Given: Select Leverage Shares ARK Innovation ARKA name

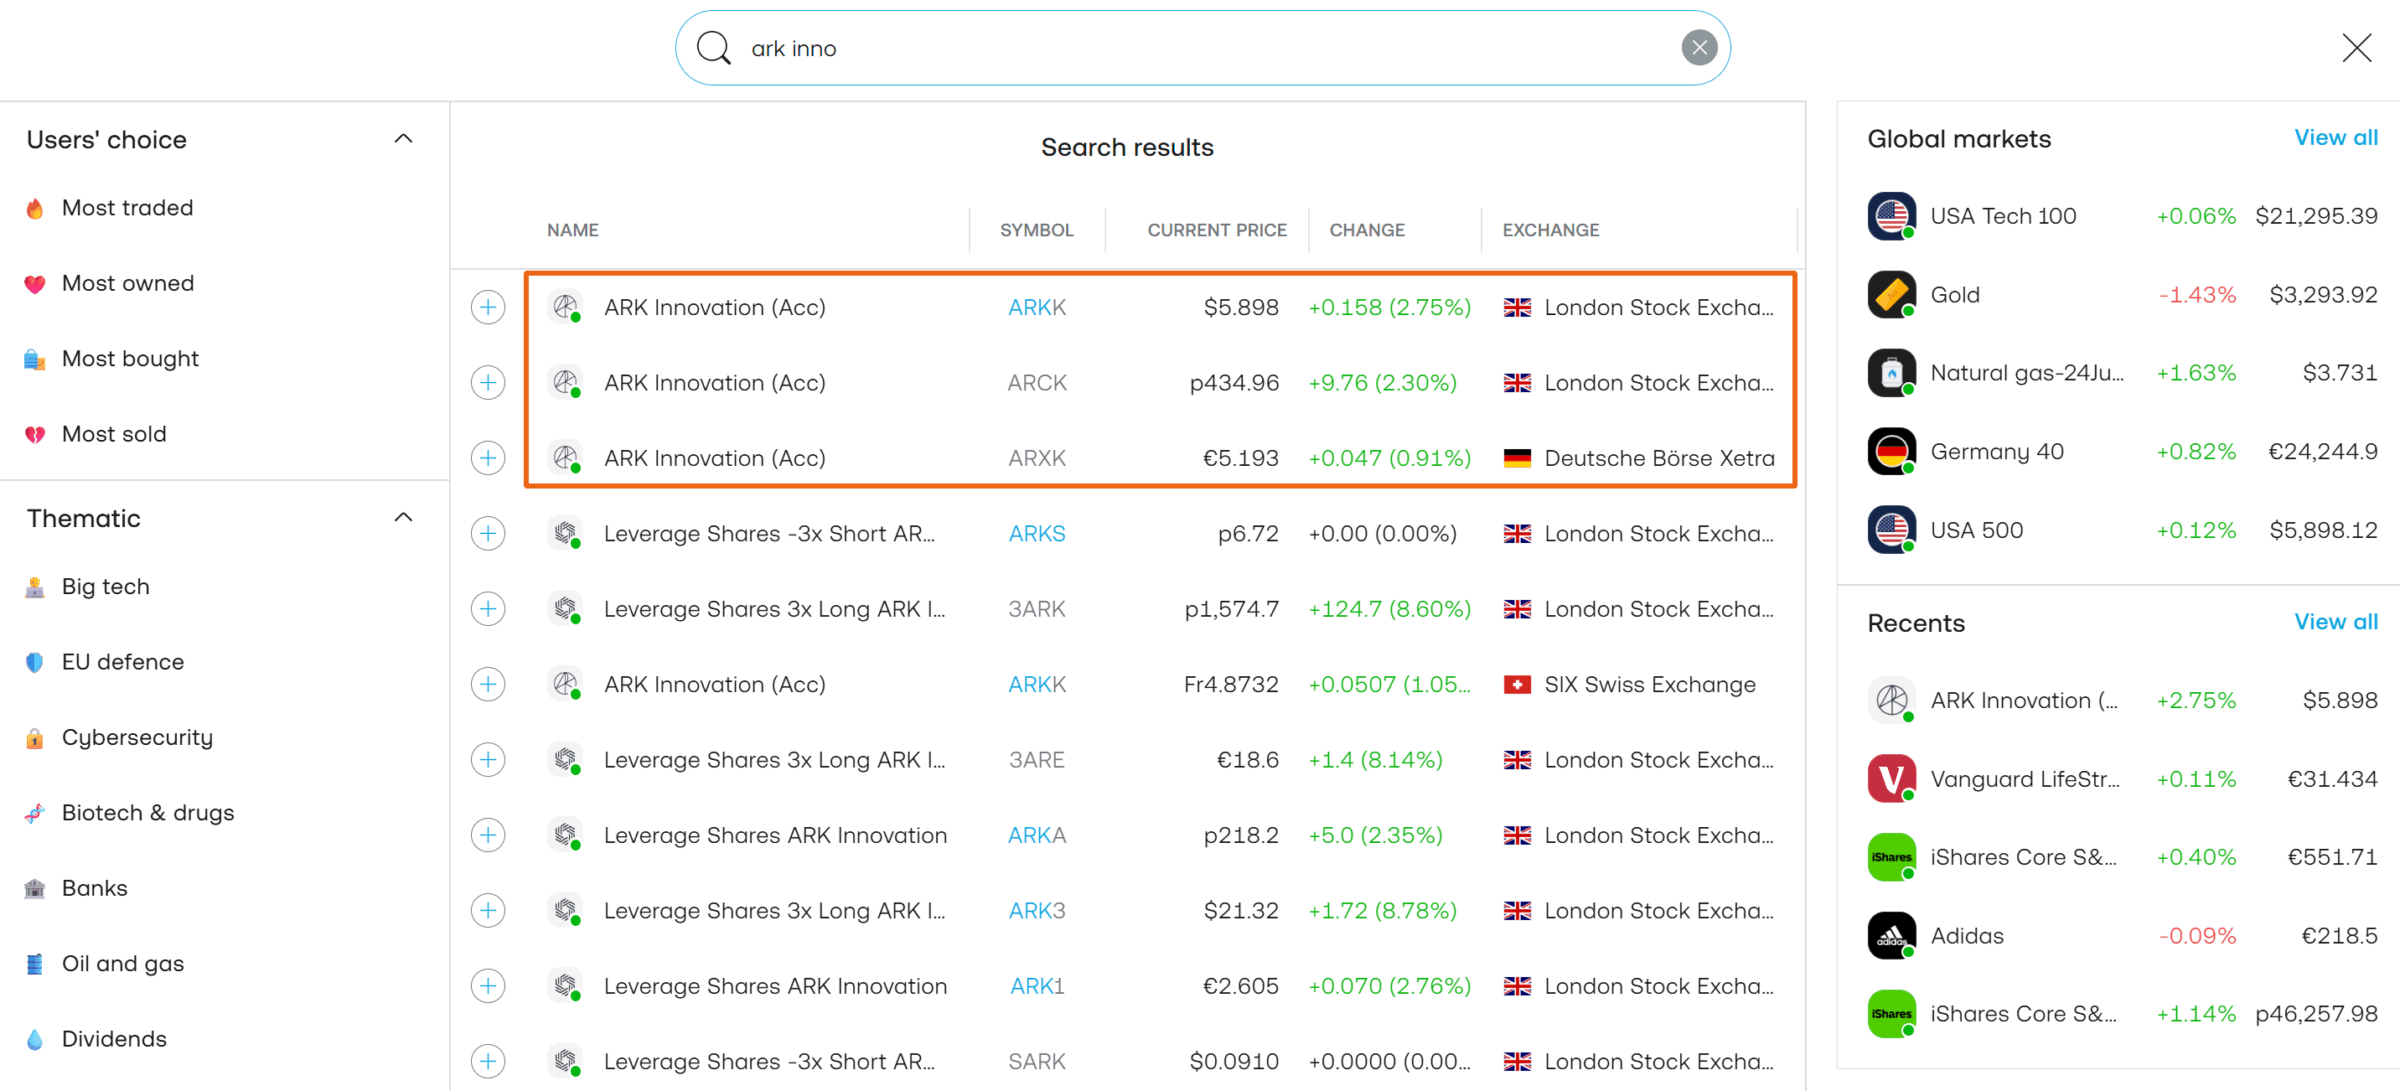Looking at the screenshot, I should click(x=775, y=835).
